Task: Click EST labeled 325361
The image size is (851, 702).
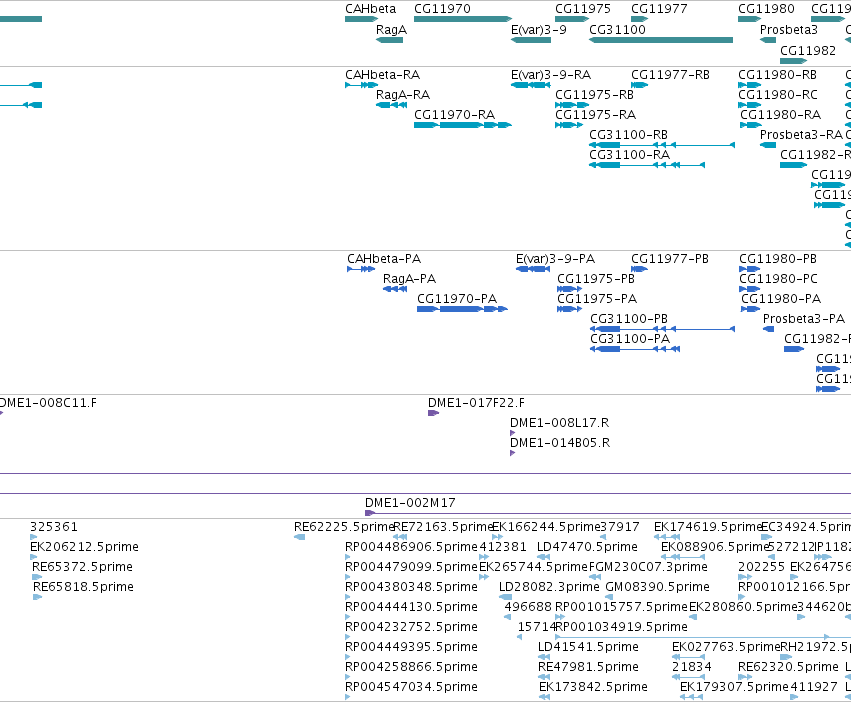Action: [54, 527]
